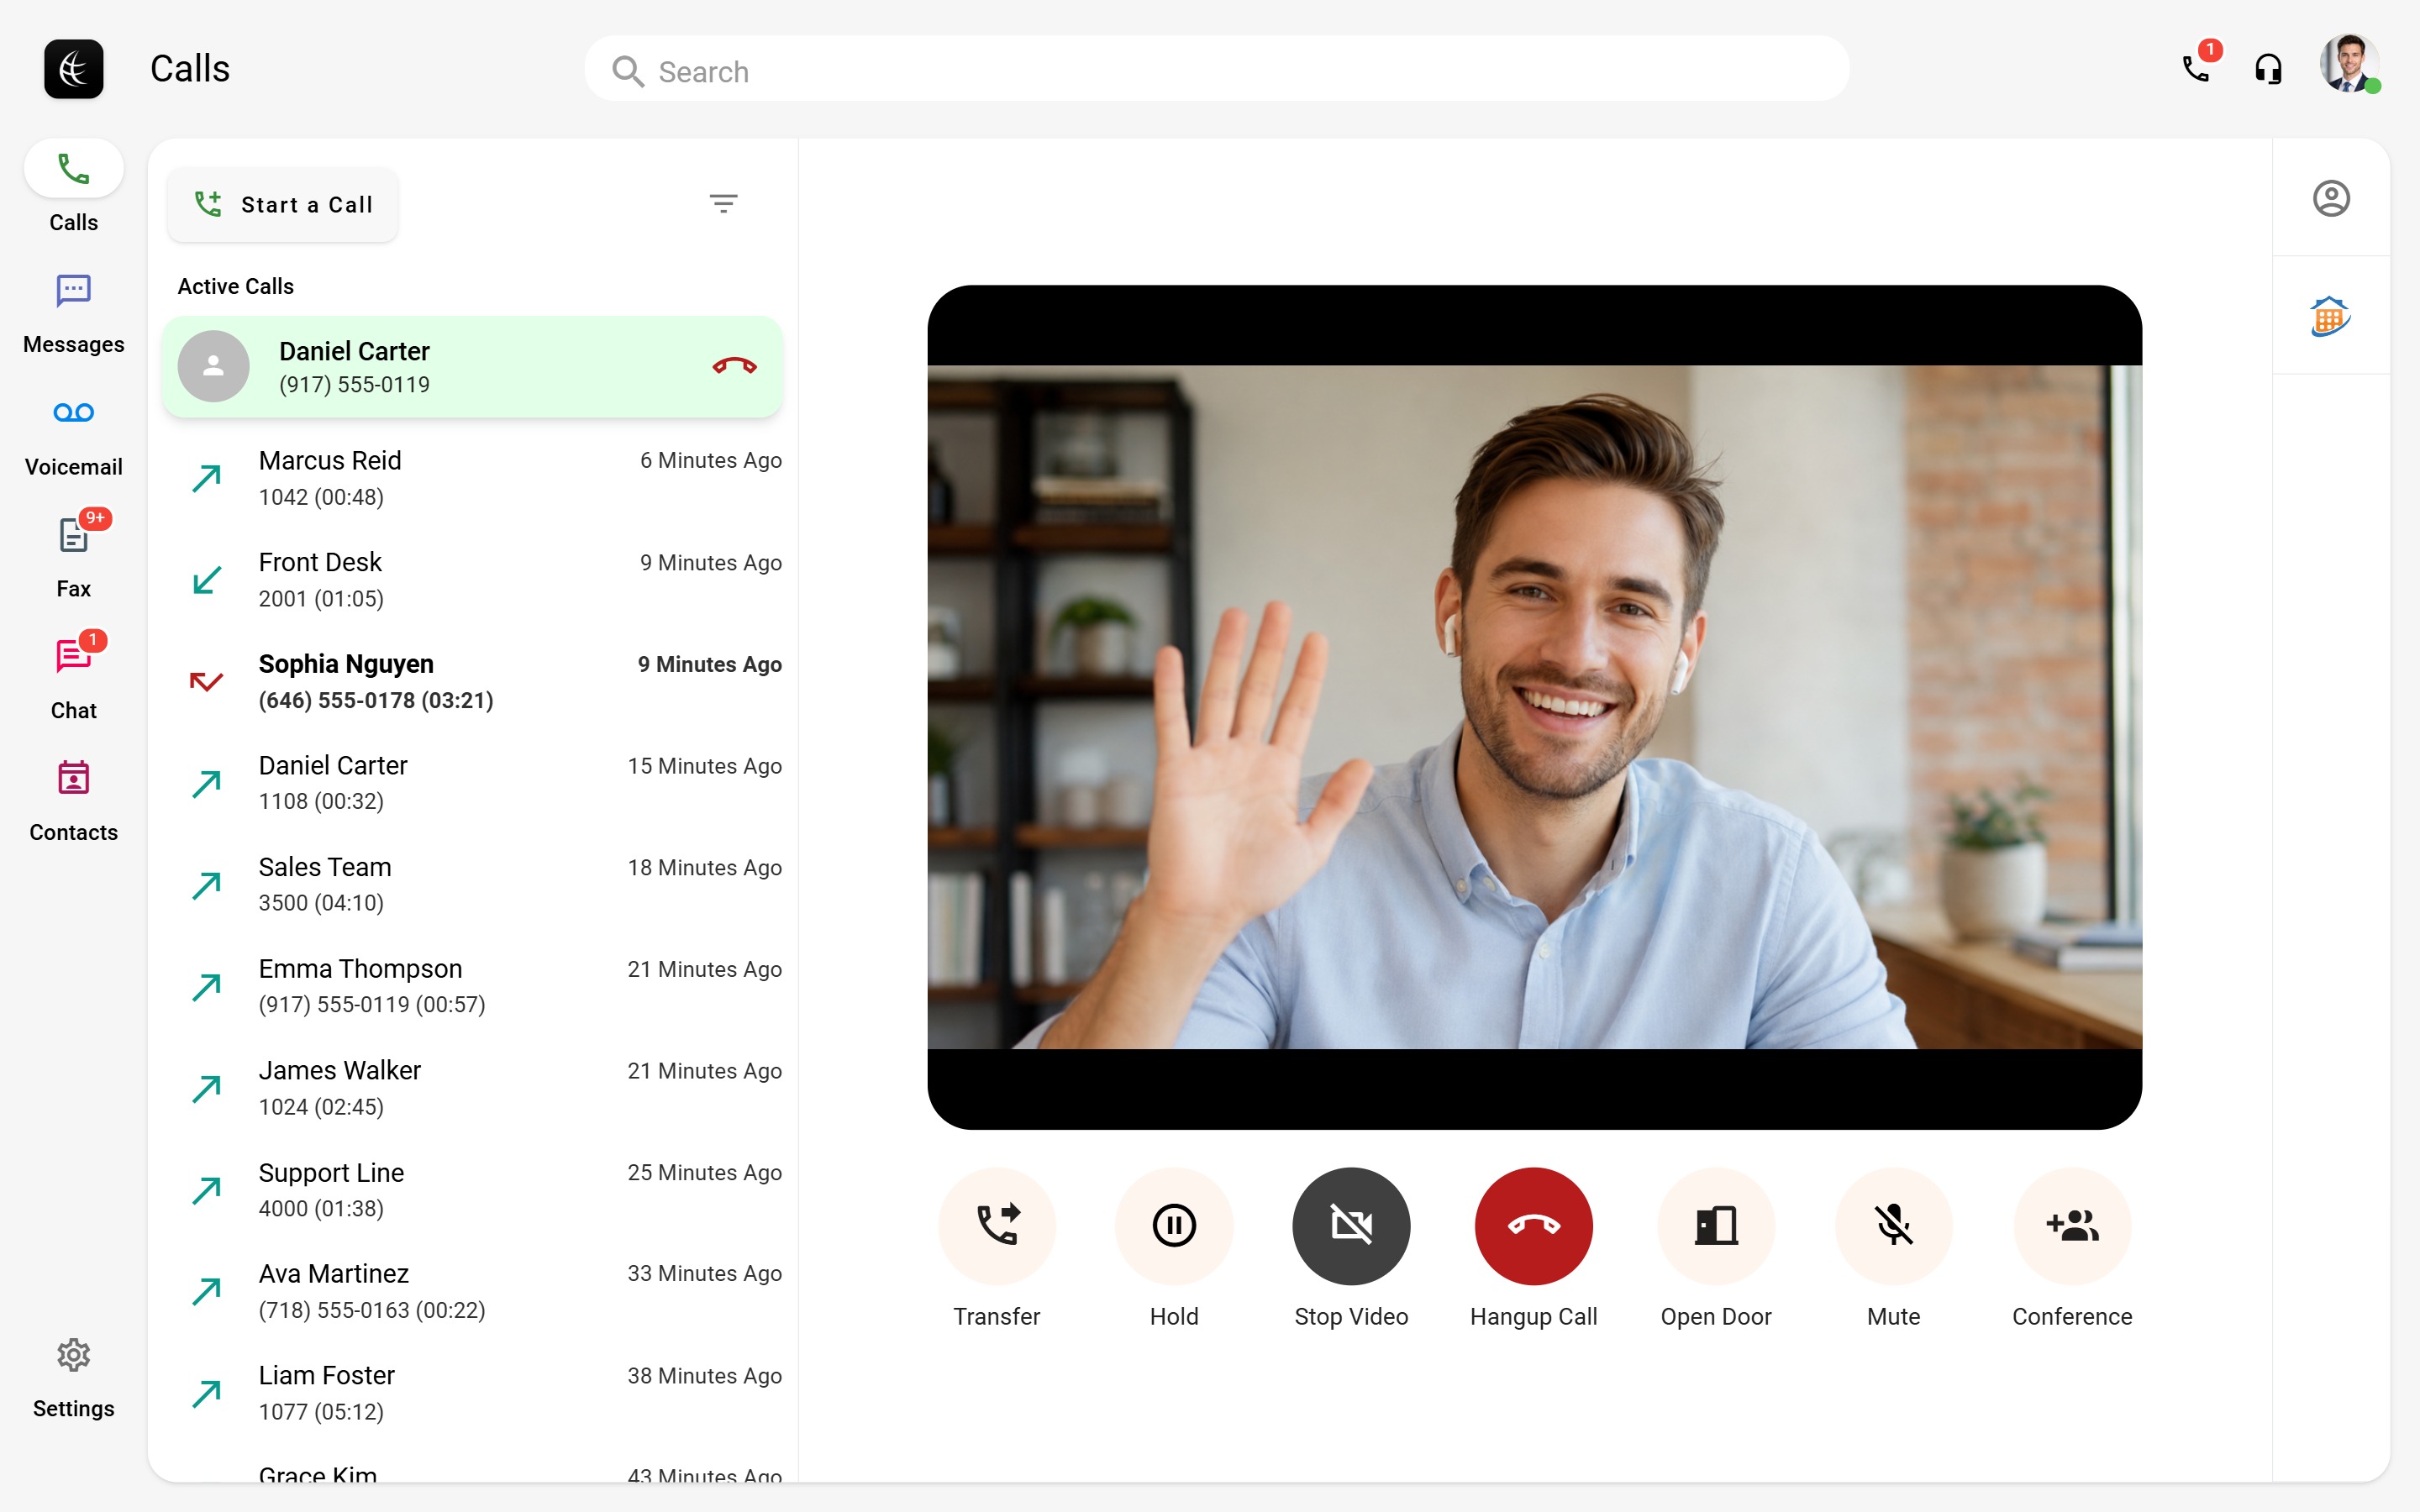Click outgoing arrow for Liam Foster
Viewport: 2420px width, 1512px height.
pos(207,1393)
